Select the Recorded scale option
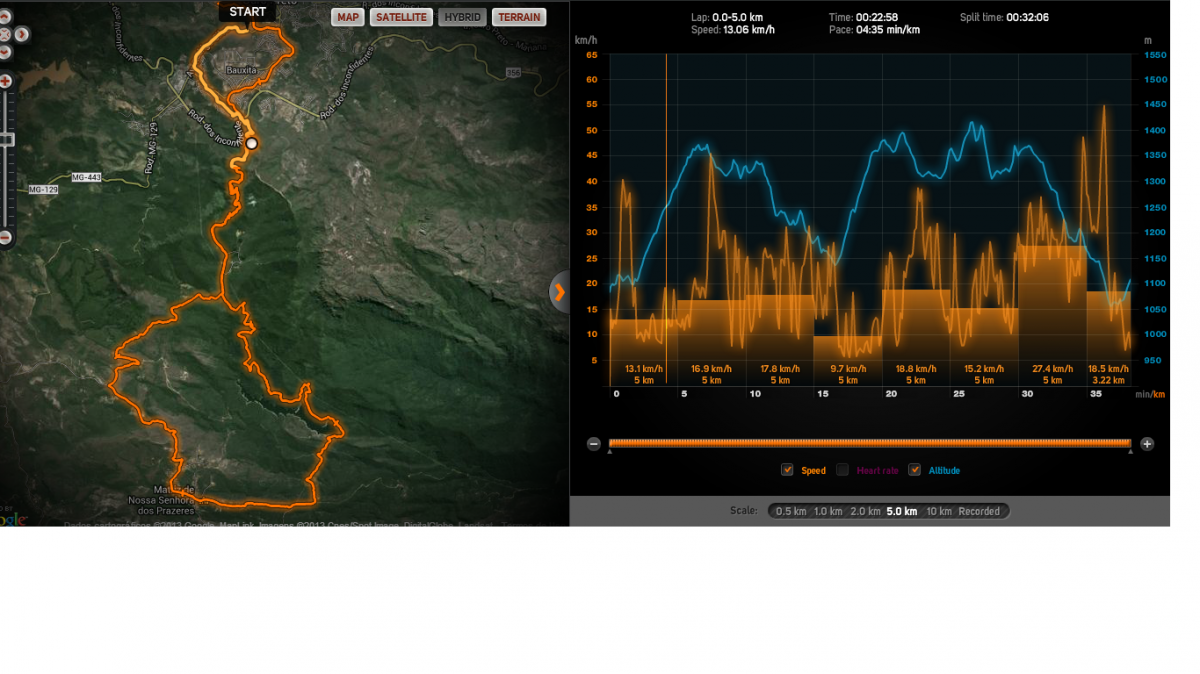 tap(979, 511)
